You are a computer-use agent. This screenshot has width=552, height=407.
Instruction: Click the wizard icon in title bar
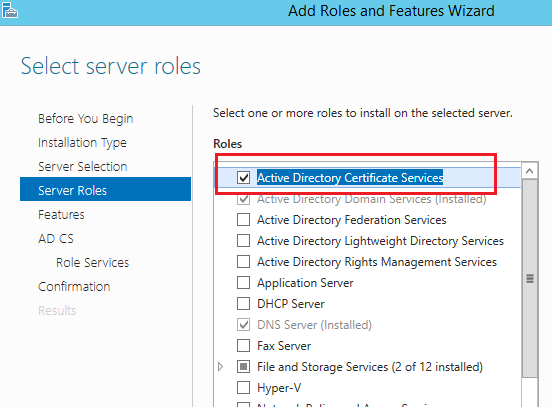pyautogui.click(x=10, y=10)
